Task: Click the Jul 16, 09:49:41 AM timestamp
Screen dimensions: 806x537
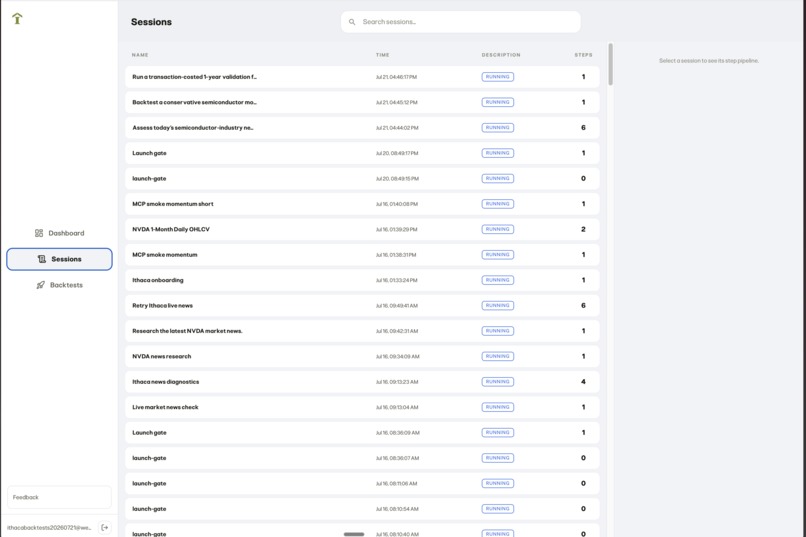Action: click(x=397, y=305)
